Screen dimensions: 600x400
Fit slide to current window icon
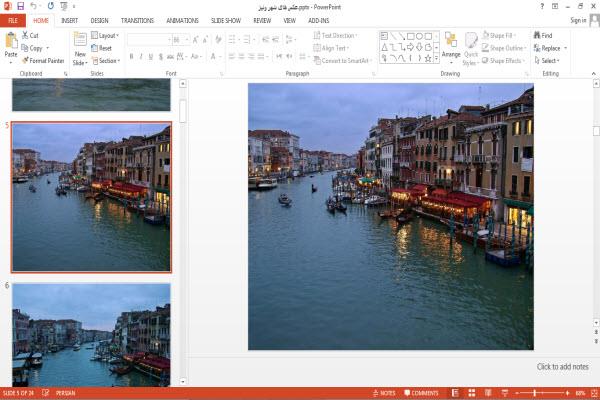click(x=594, y=393)
